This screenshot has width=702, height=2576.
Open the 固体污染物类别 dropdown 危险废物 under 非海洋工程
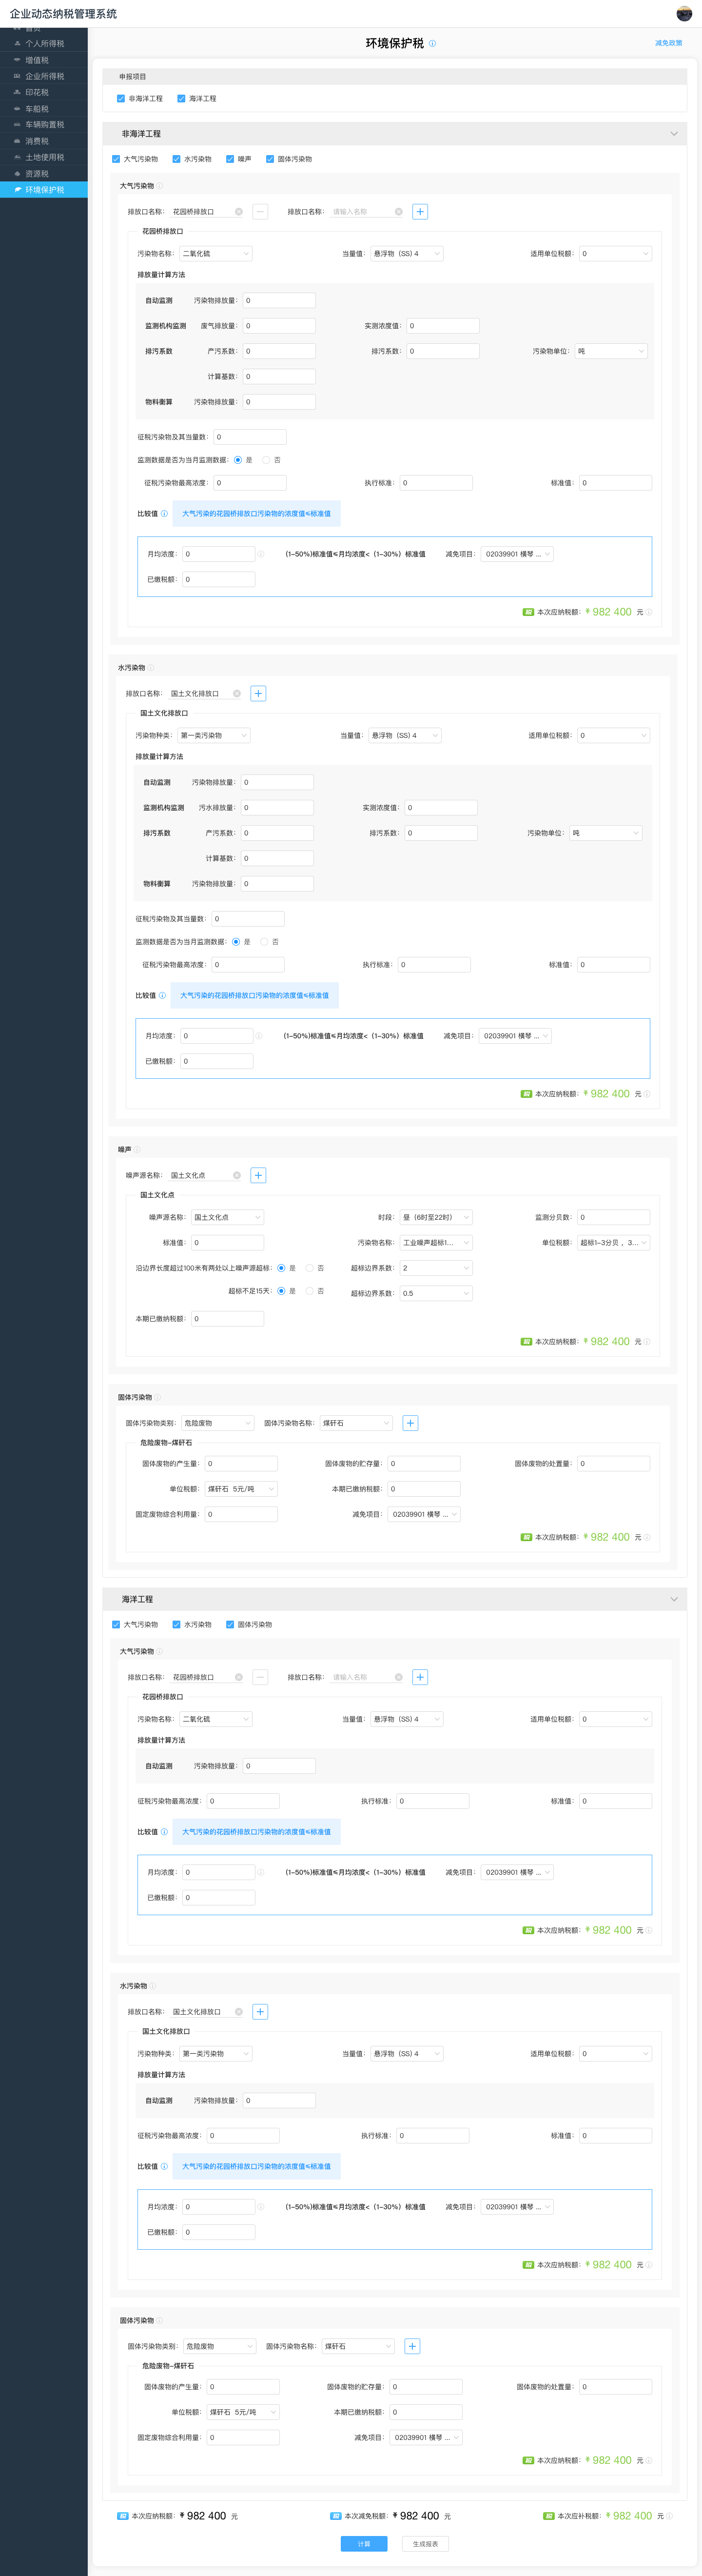(x=218, y=1423)
